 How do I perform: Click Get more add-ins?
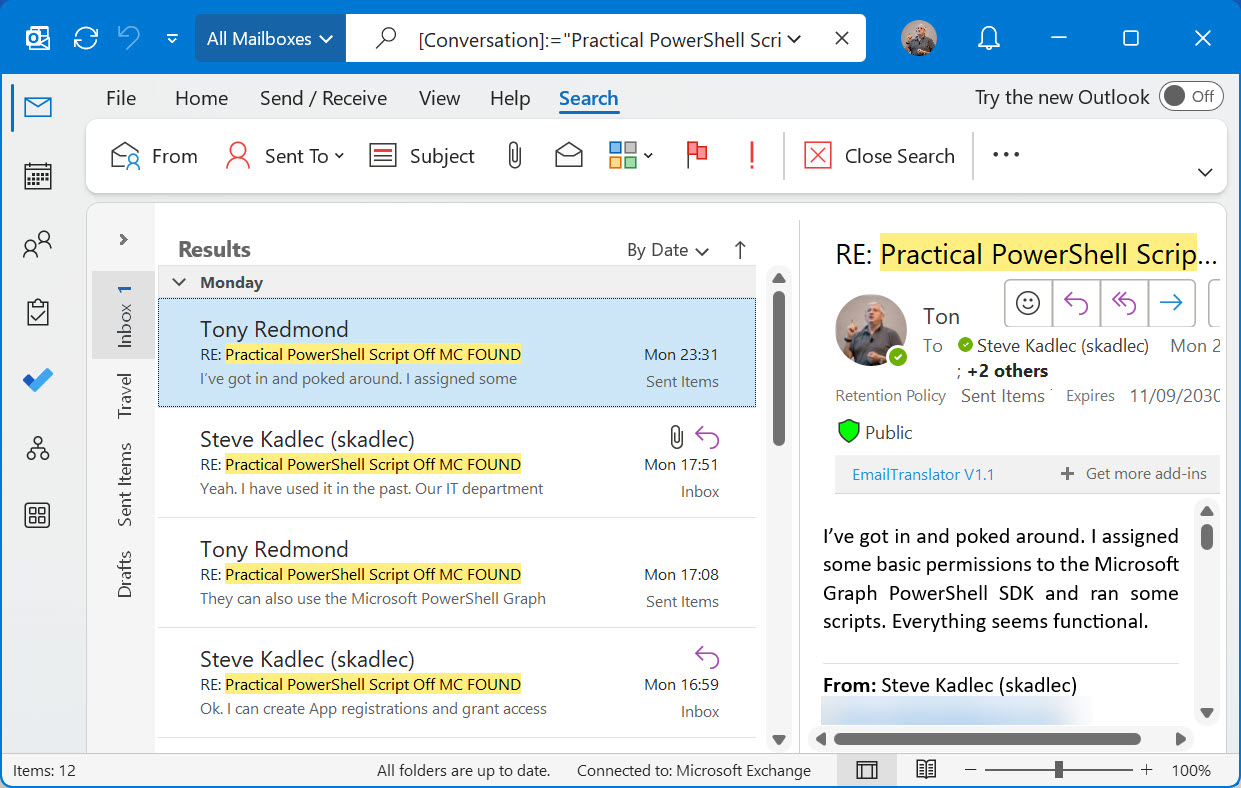pyautogui.click(x=1134, y=474)
